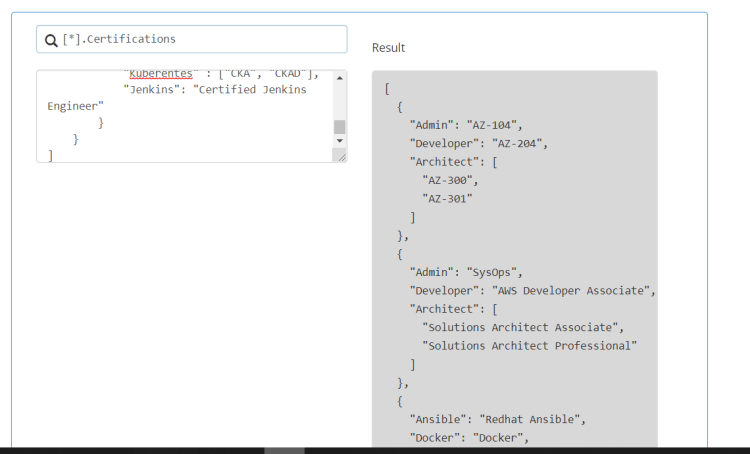Click the "Solutions Architect Associate" result value
This screenshot has width=750, height=454.
click(523, 328)
